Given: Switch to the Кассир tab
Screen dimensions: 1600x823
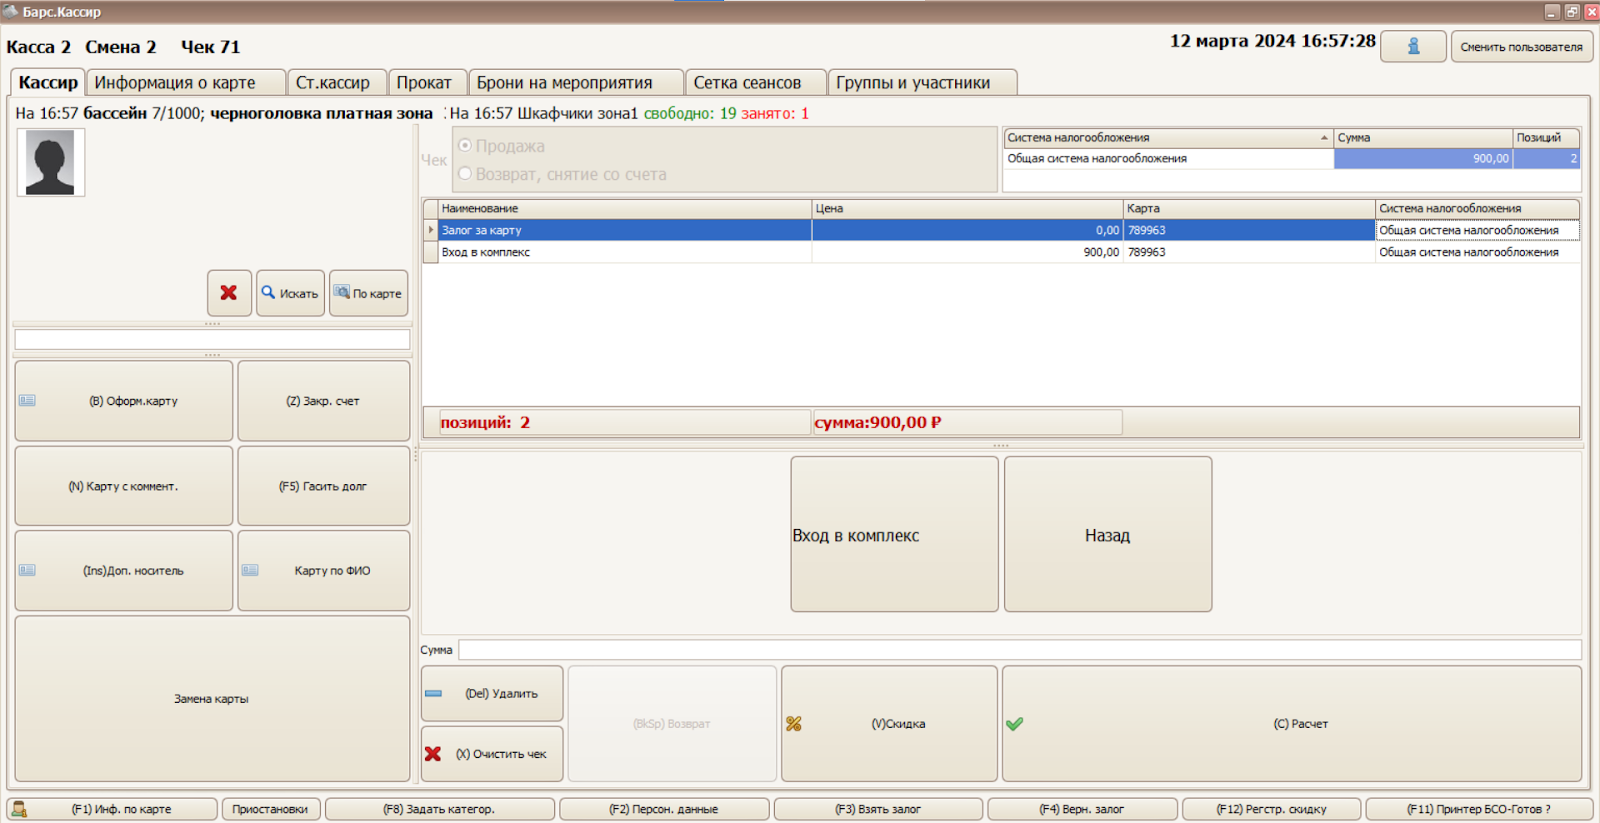Looking at the screenshot, I should pos(48,83).
